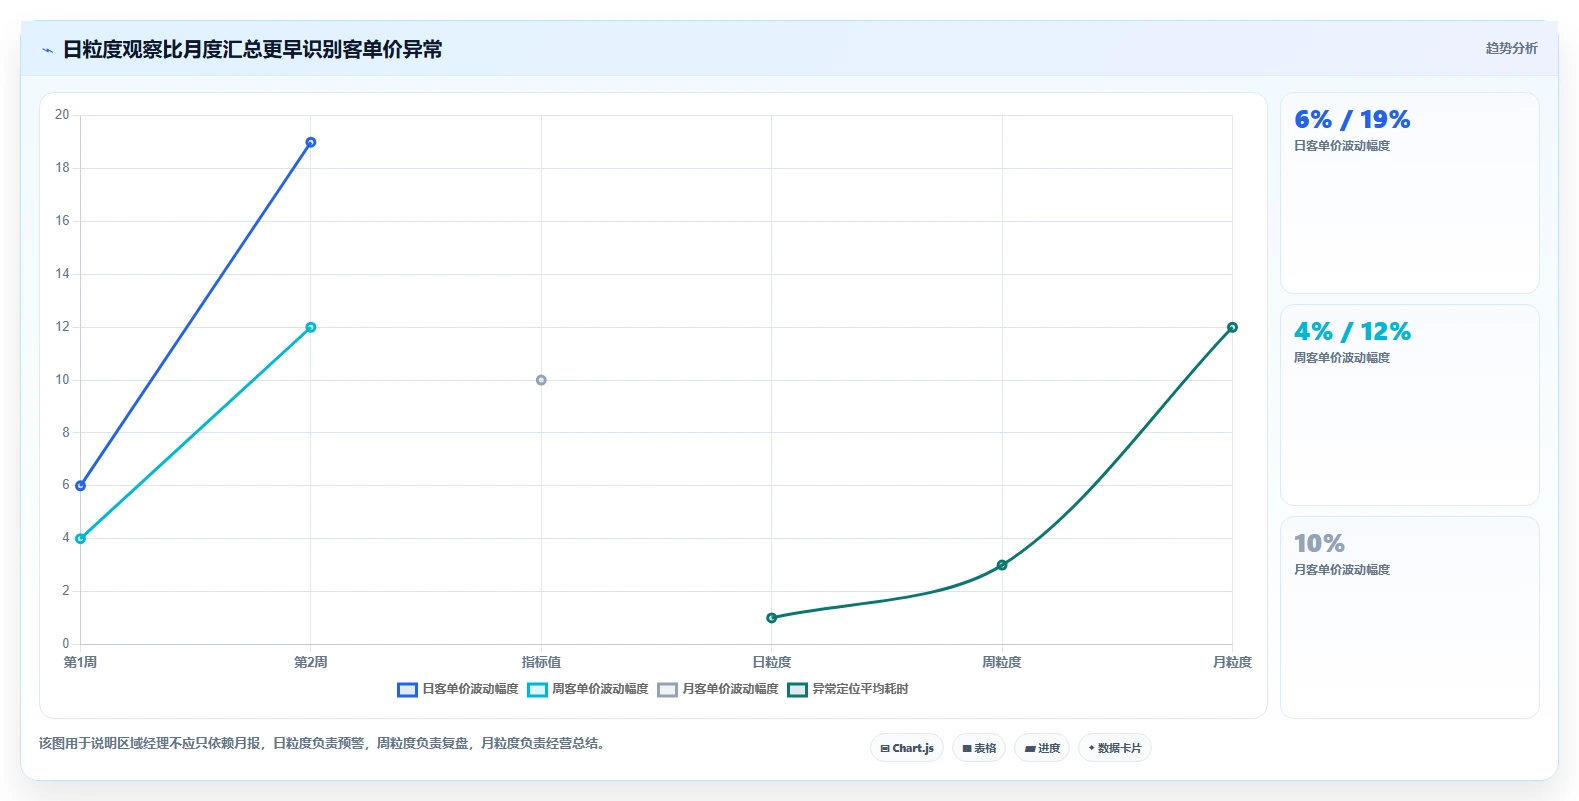
Task: Click the 趋势分析 label in header
Action: 1511,48
